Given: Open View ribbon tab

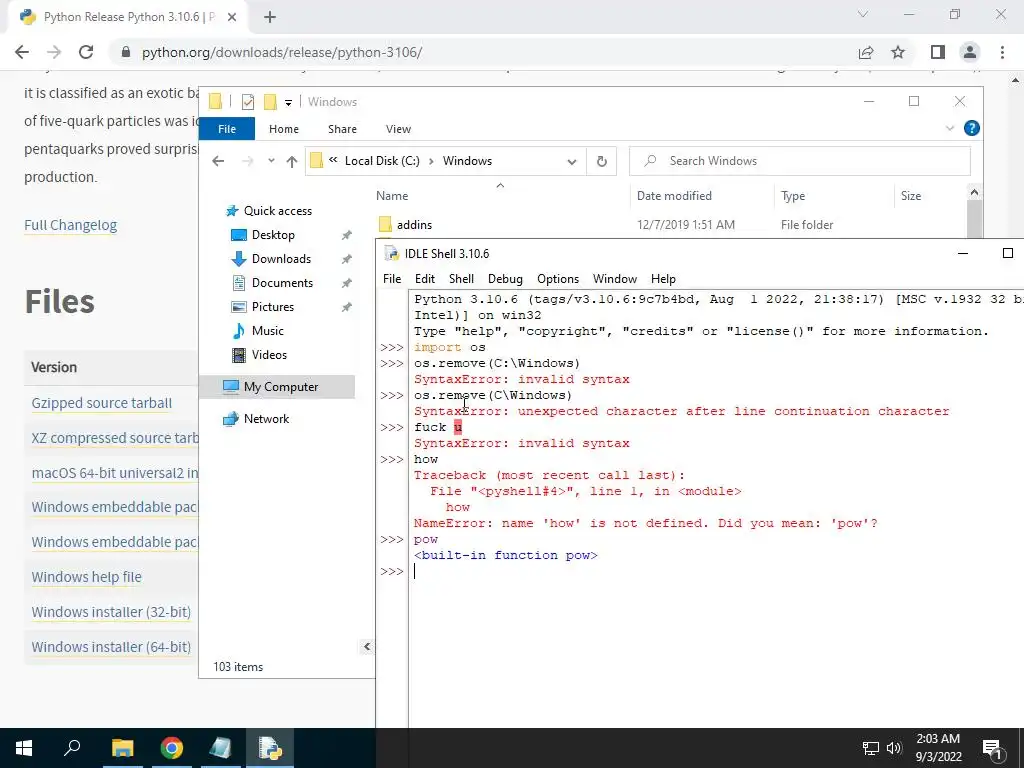Looking at the screenshot, I should [398, 129].
